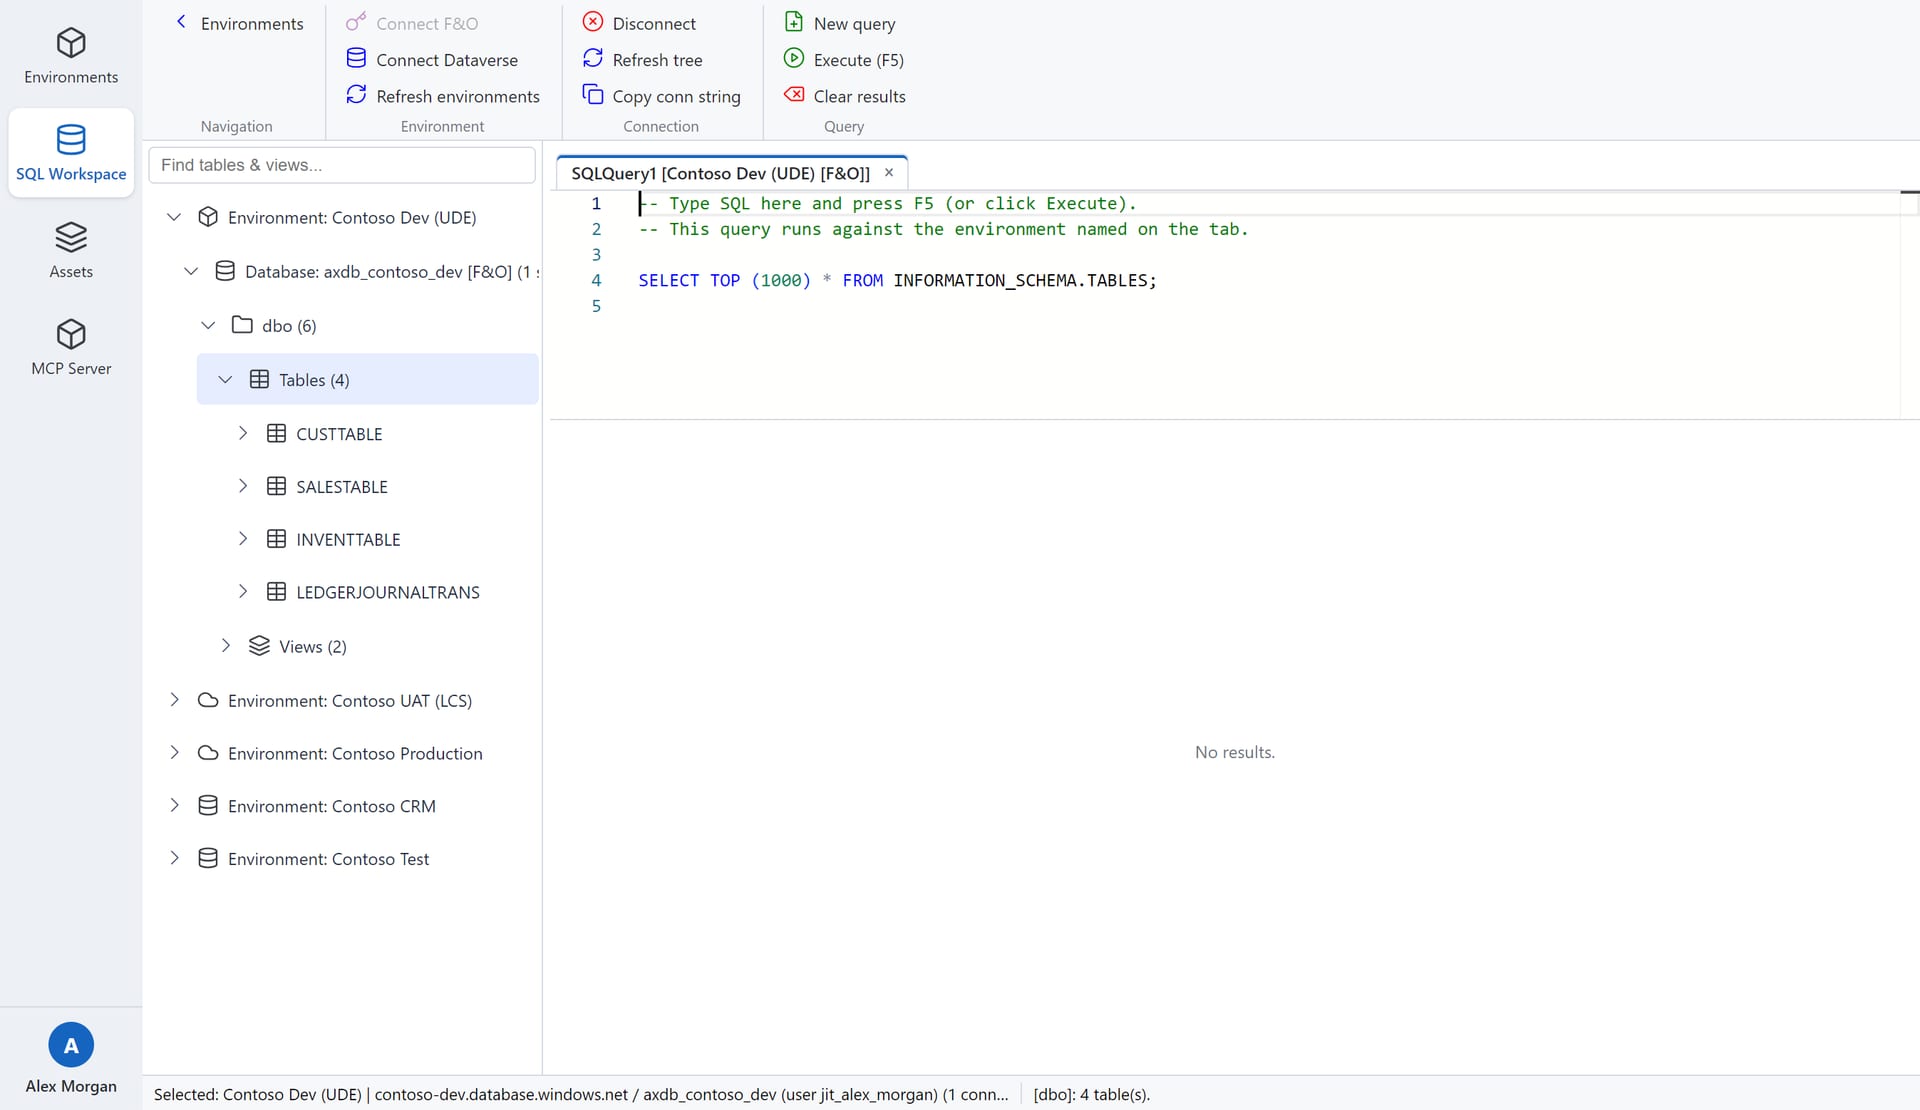
Task: Open the SQL Workspace sidebar section
Action: 71,153
